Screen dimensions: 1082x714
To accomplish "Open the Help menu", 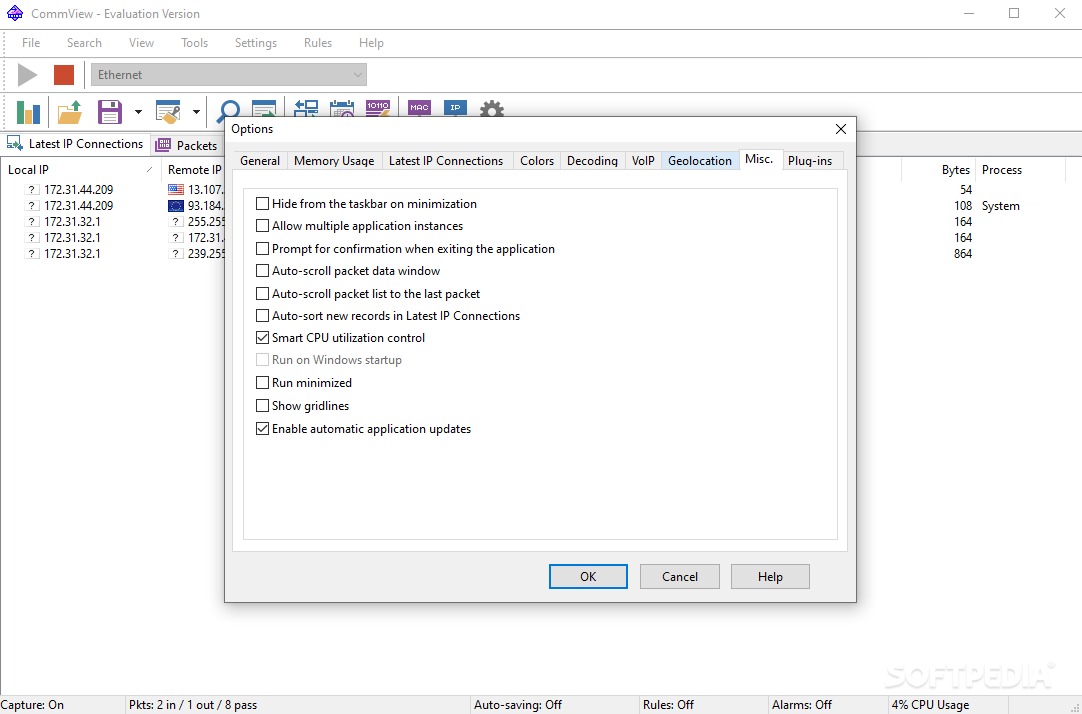I will click(371, 43).
